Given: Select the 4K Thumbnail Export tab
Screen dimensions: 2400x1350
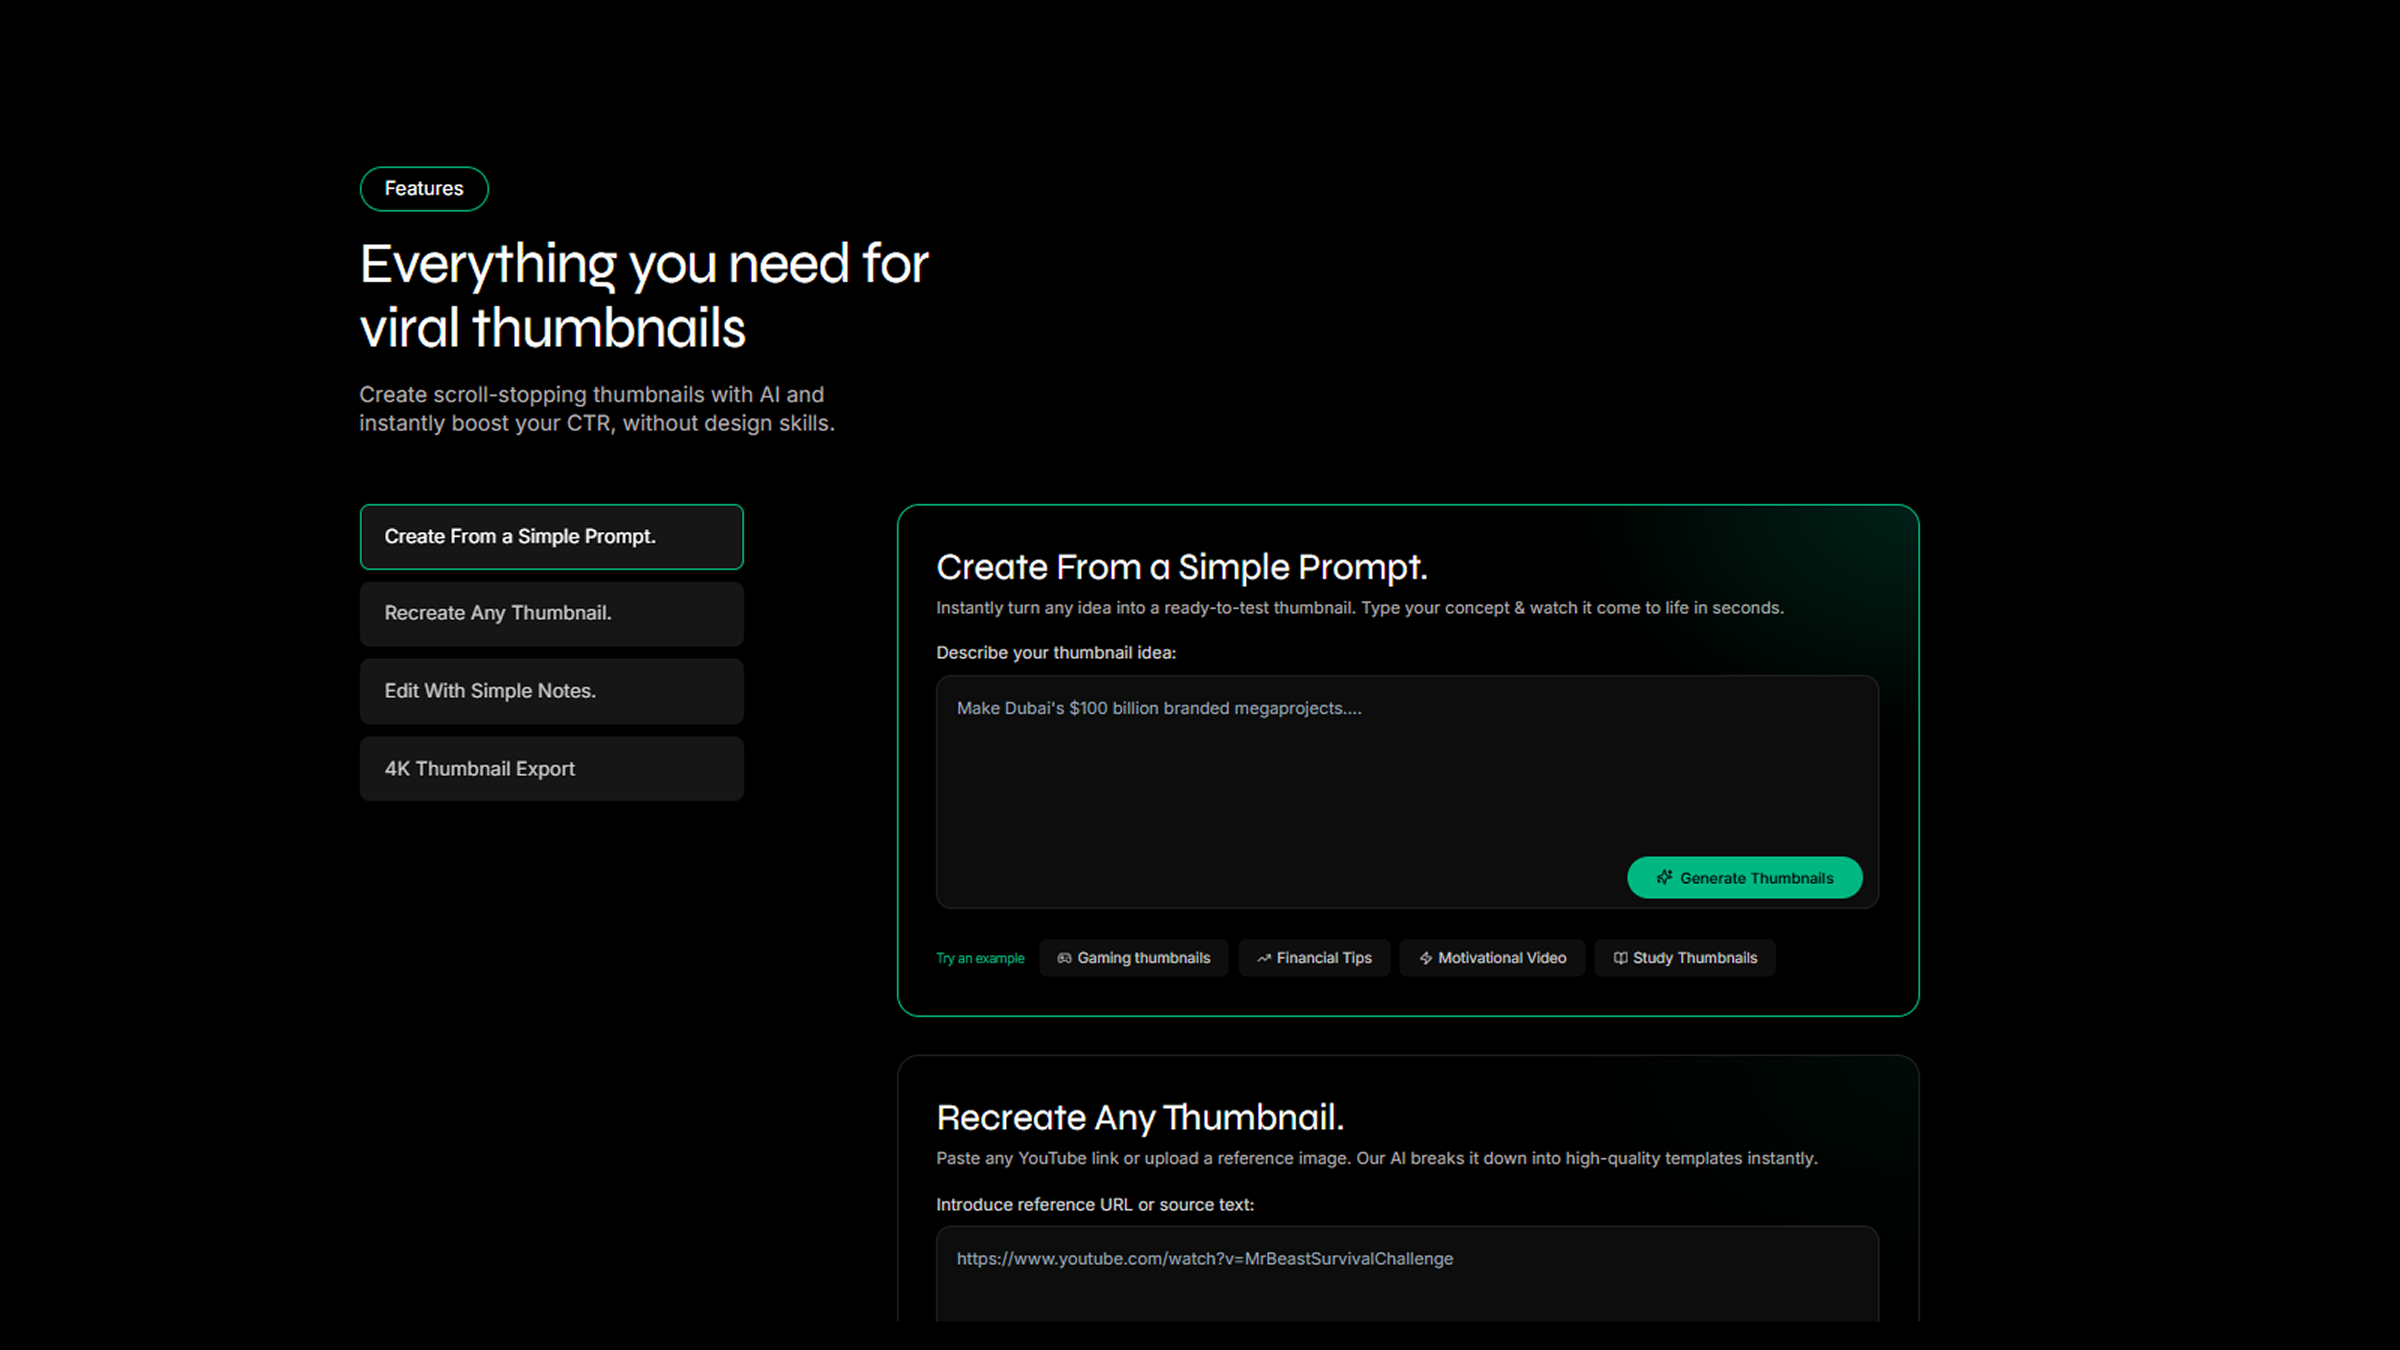Looking at the screenshot, I should pyautogui.click(x=551, y=769).
